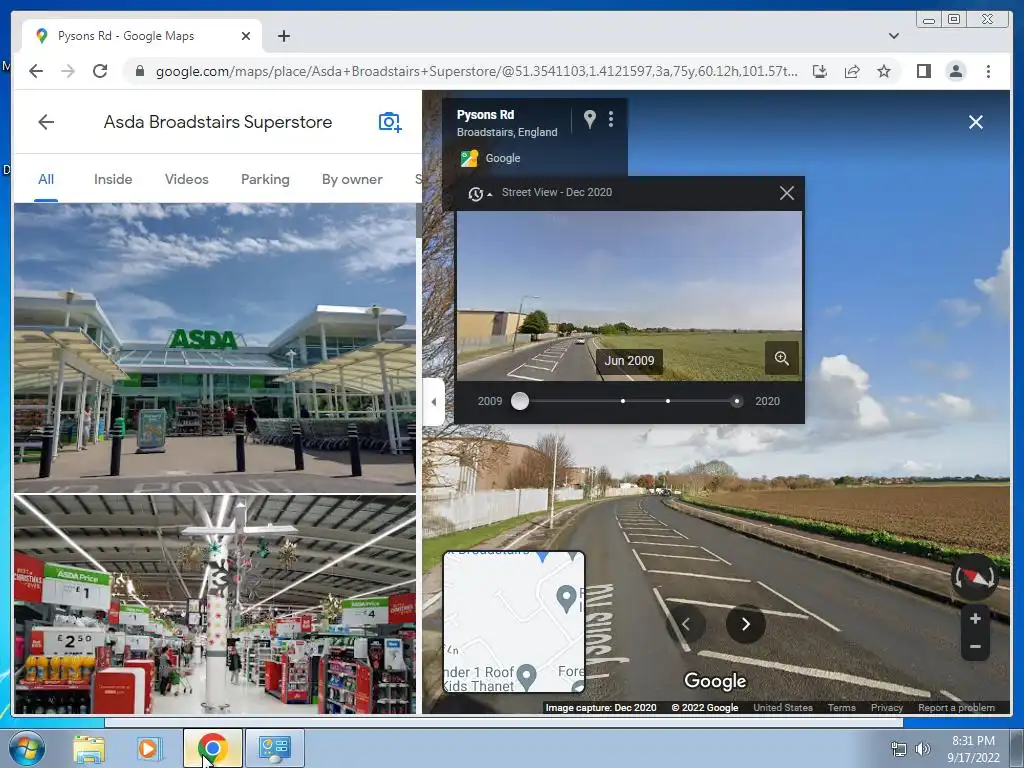Click Report a problem link
The width and height of the screenshot is (1024, 768).
pyautogui.click(x=956, y=707)
